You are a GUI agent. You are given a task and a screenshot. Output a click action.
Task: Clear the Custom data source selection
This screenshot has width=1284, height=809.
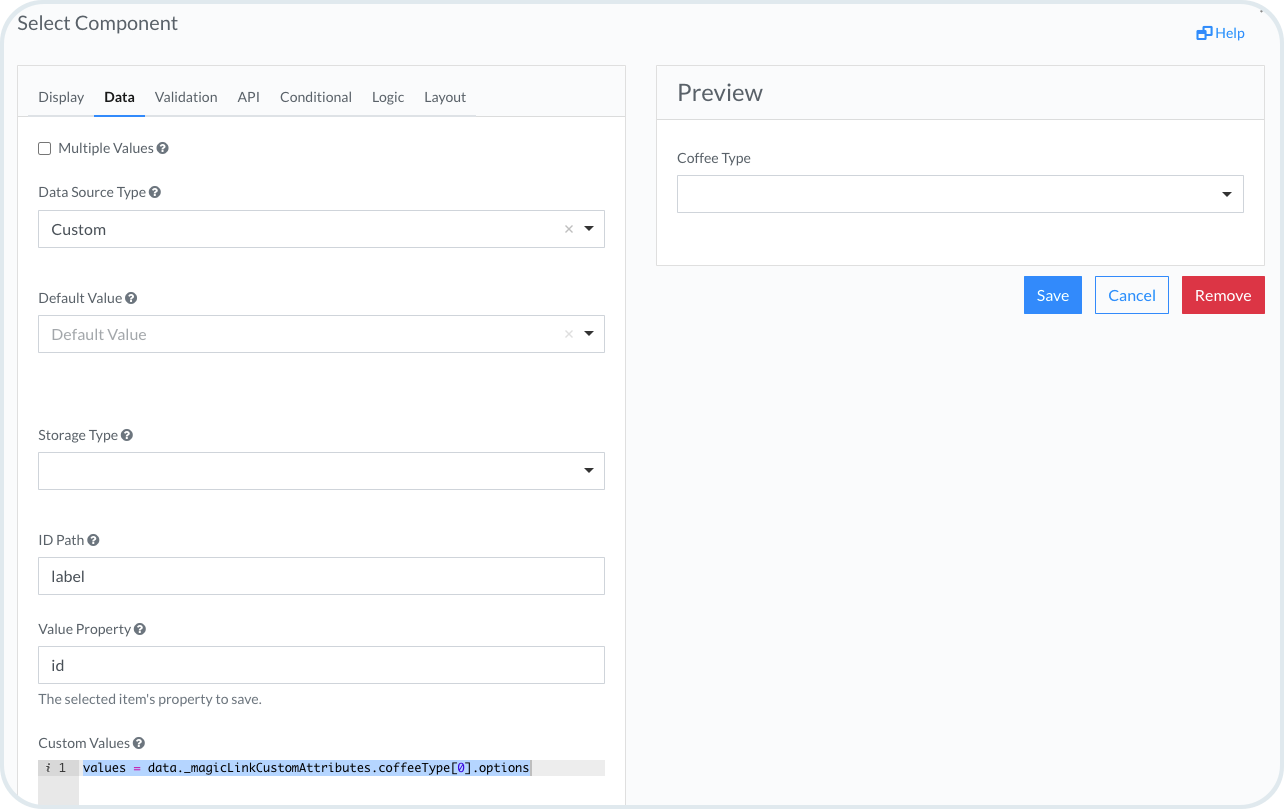coord(569,229)
